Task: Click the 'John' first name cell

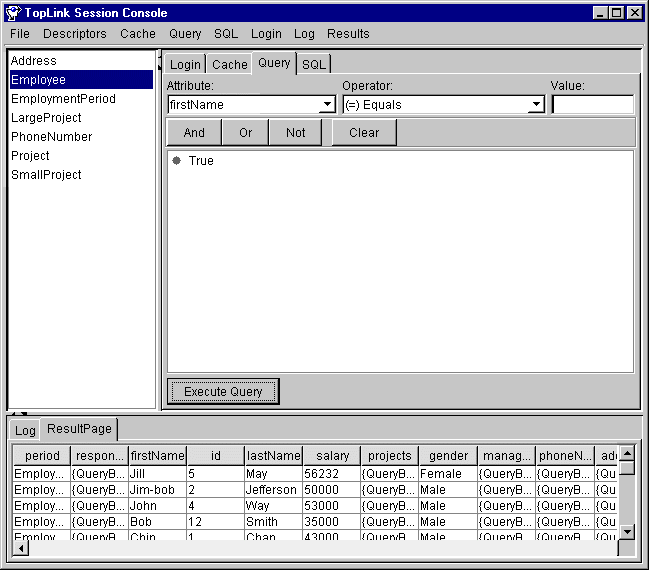Action: tap(158, 506)
